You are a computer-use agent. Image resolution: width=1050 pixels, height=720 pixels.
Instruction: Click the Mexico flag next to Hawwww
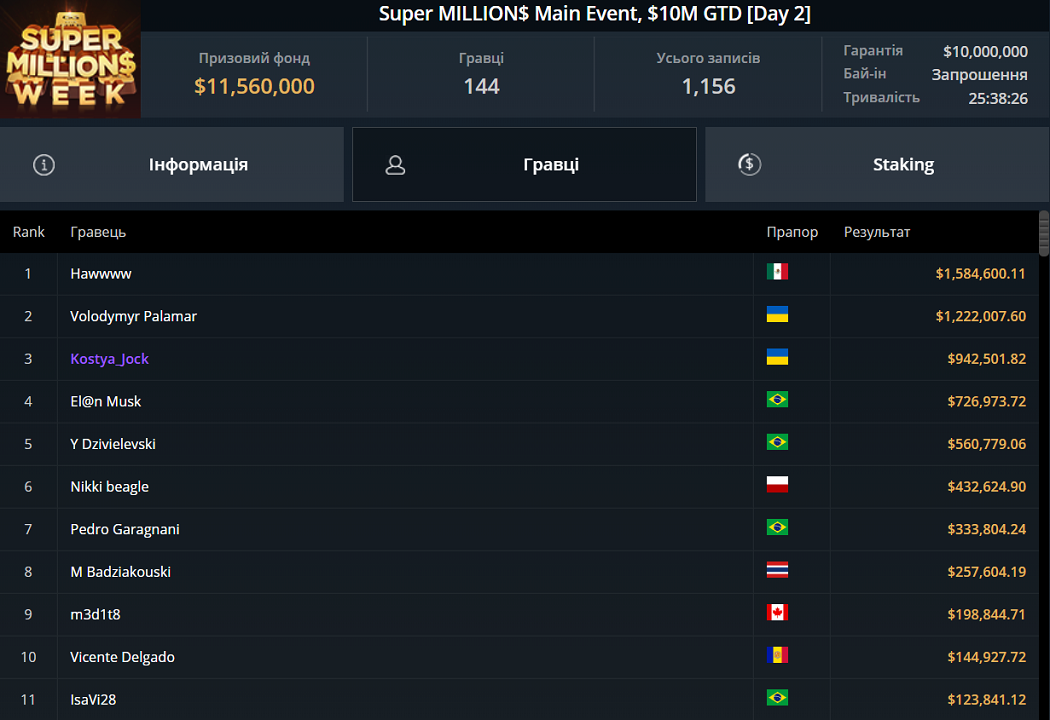pyautogui.click(x=779, y=273)
